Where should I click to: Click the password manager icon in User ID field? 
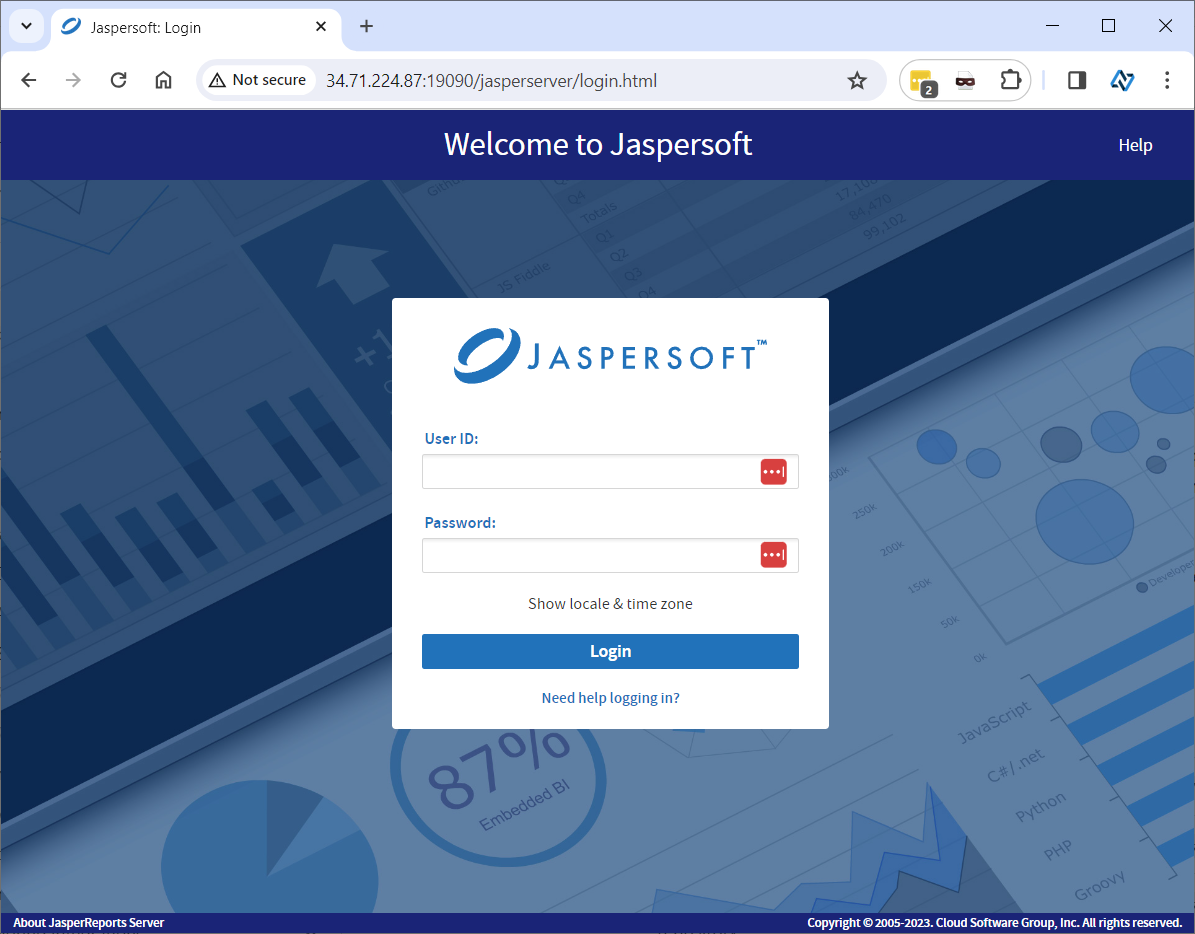[773, 472]
